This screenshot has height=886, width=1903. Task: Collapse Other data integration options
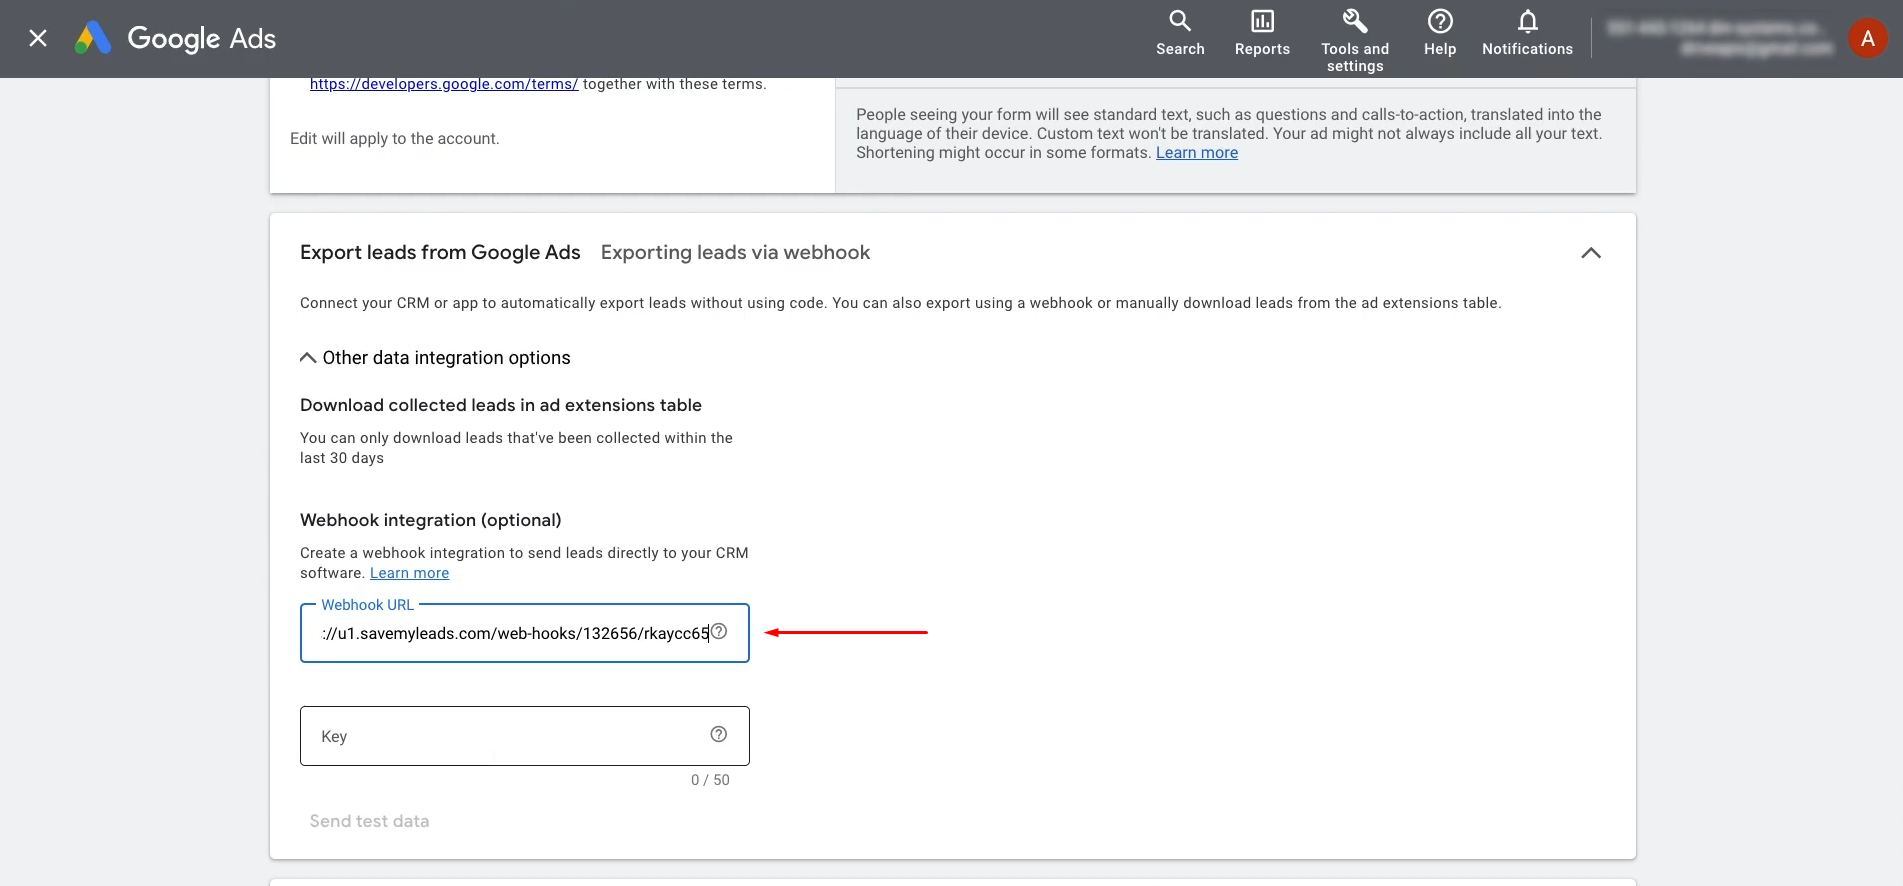click(308, 358)
